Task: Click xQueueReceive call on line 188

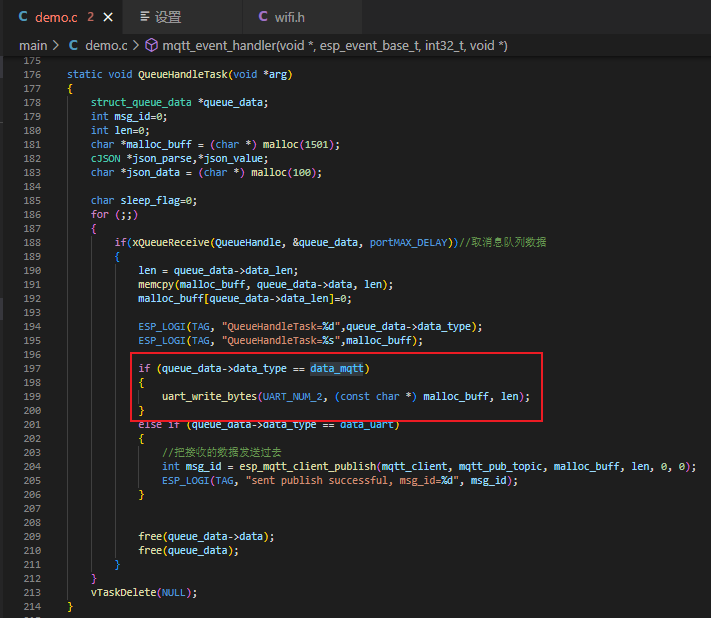Action: 171,243
